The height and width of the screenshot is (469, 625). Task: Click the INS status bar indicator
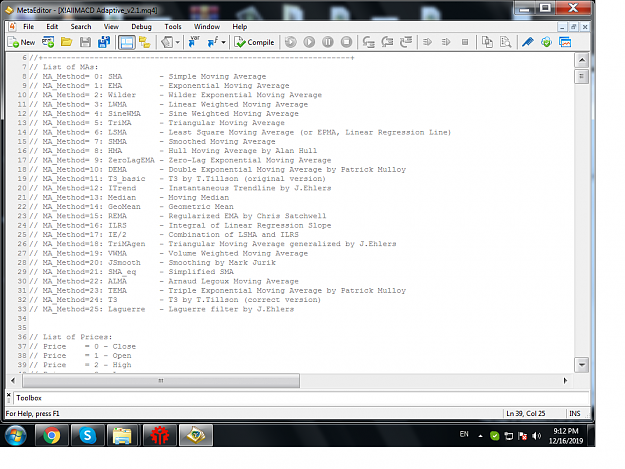pyautogui.click(x=575, y=414)
